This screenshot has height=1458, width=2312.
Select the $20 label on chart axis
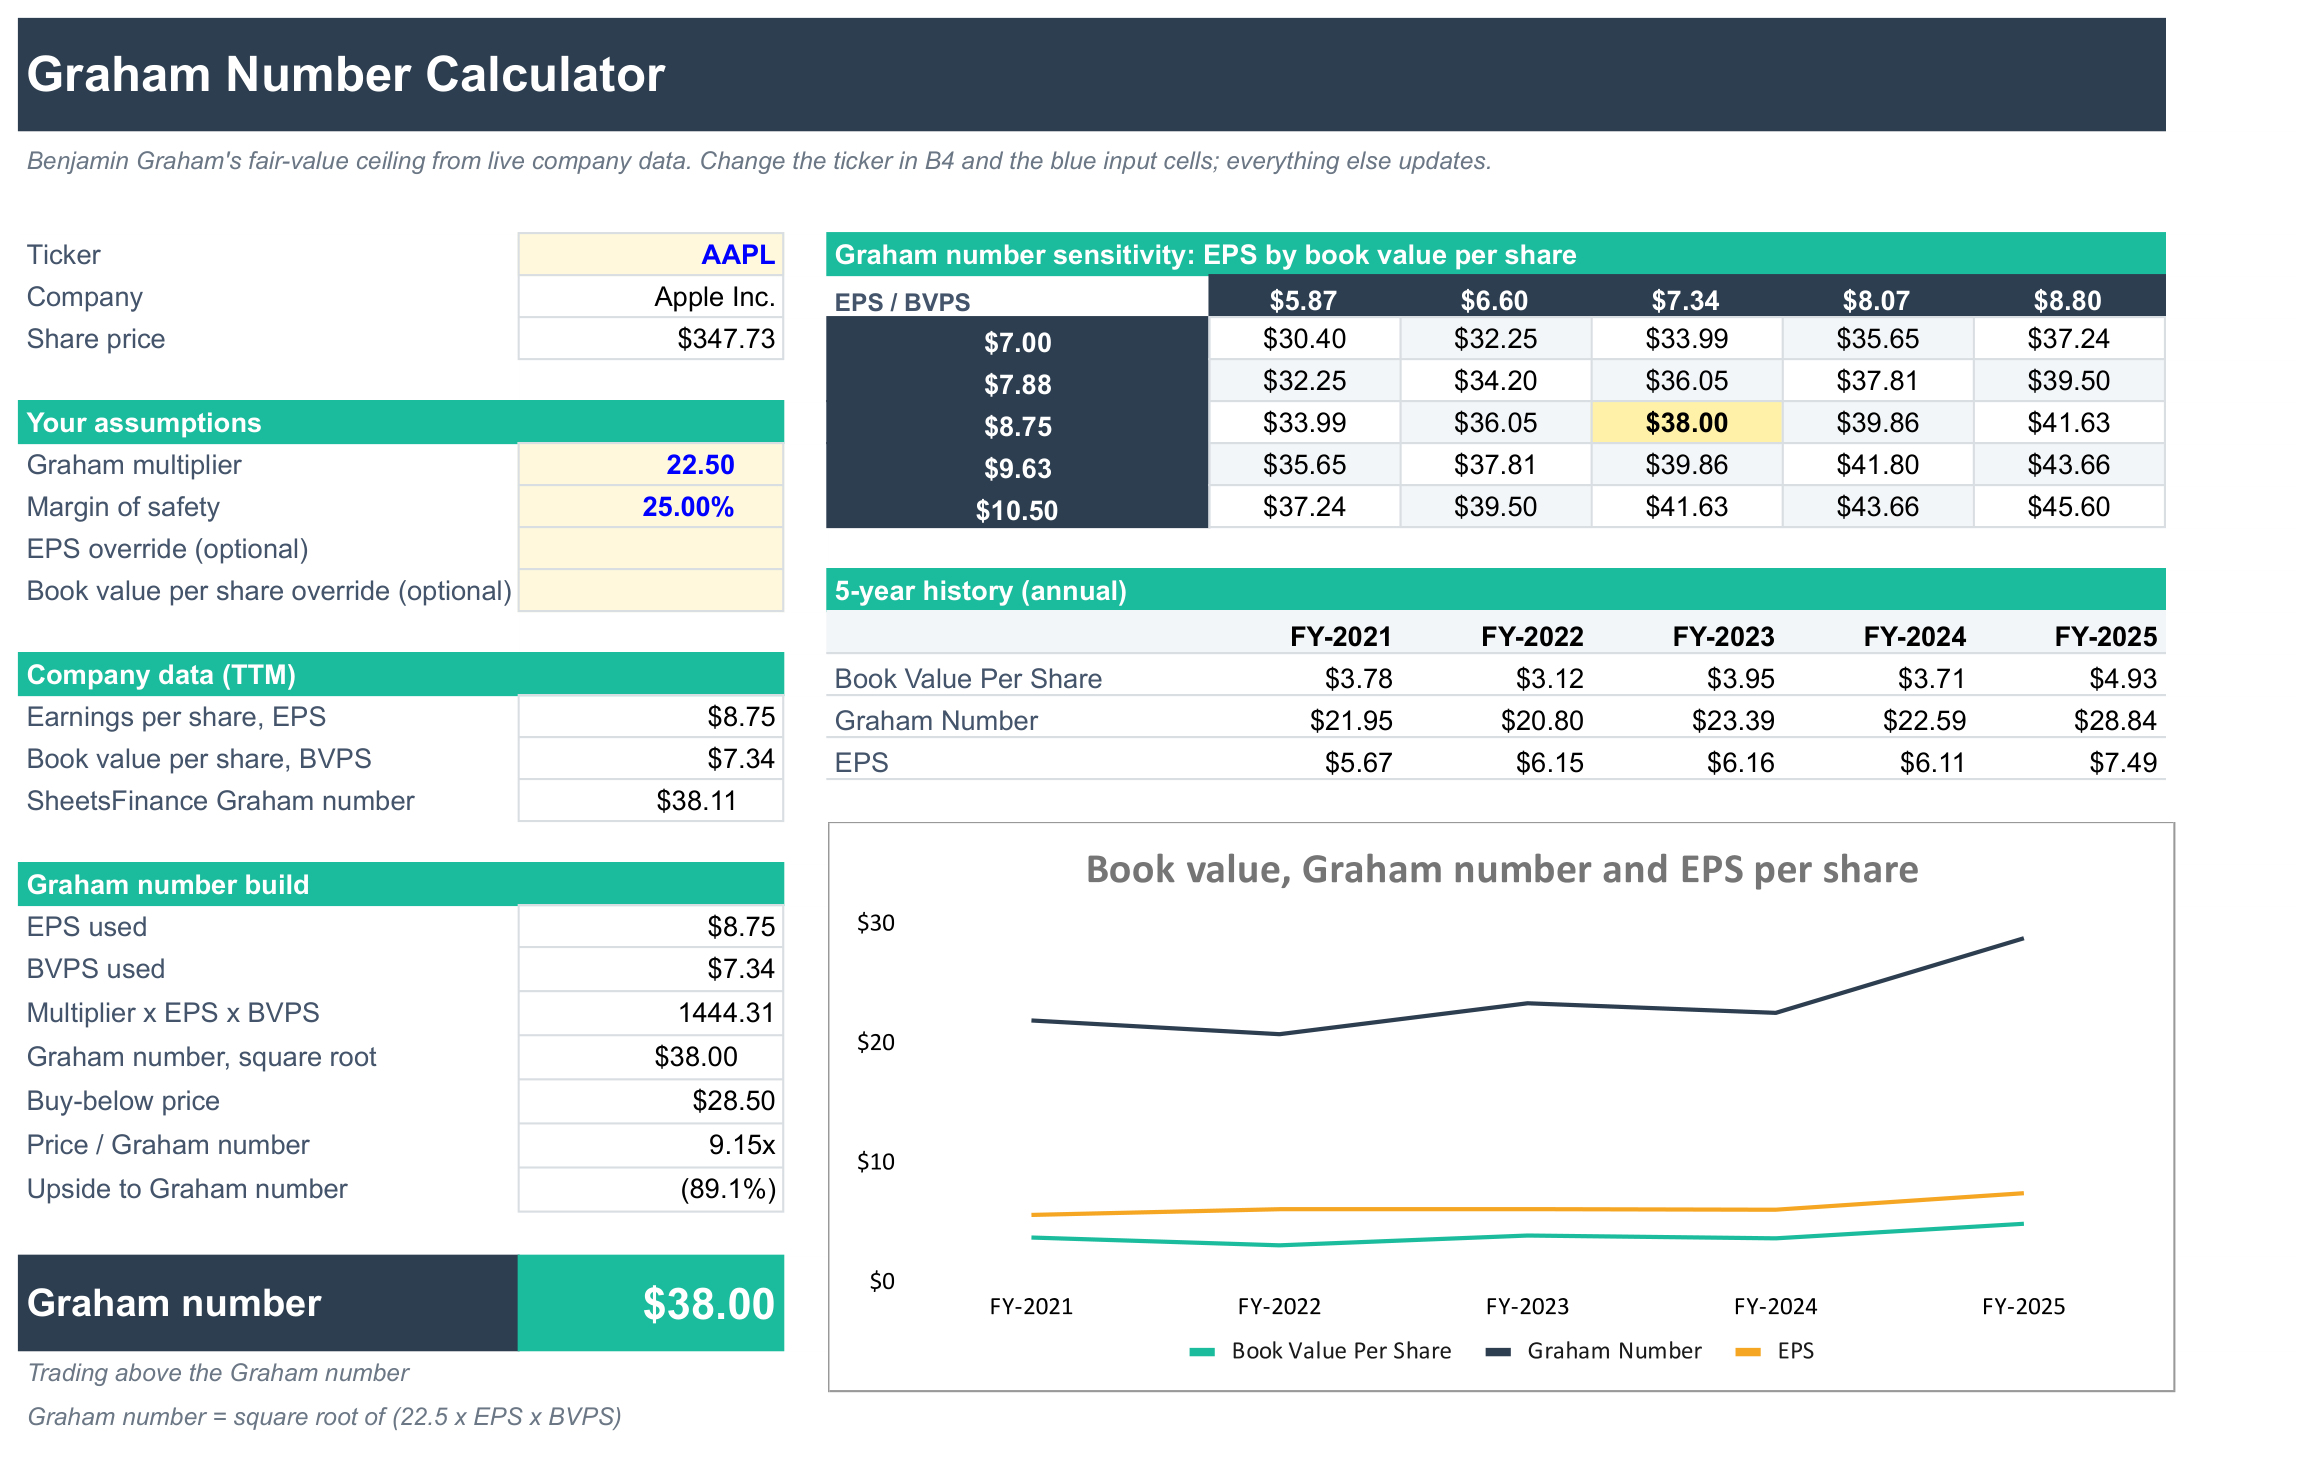(876, 1042)
